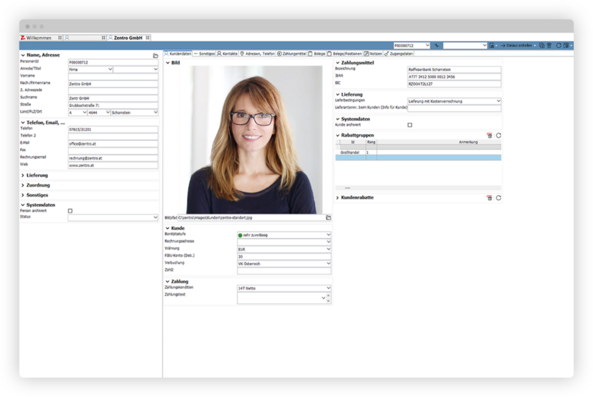Click the browse folder icon beside Bildpfad

328,218
